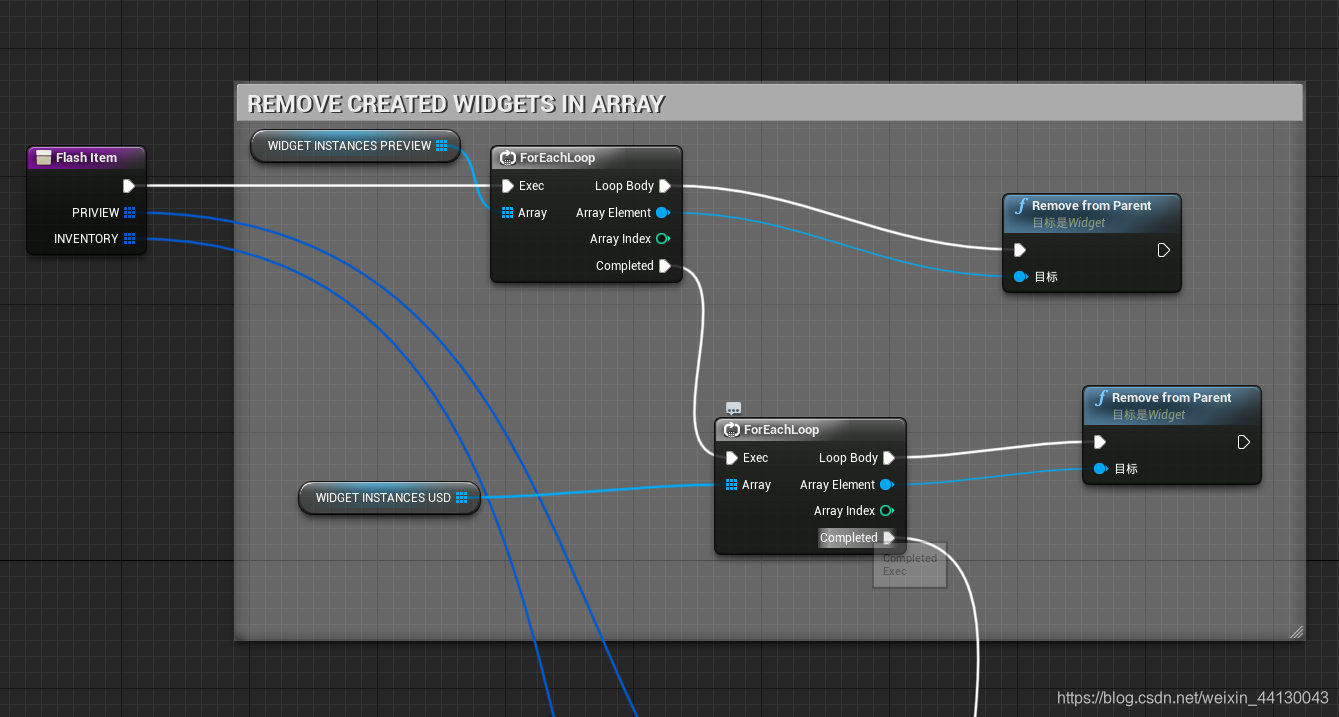Click the INVENTORY array output pin
Image resolution: width=1339 pixels, height=717 pixels.
tap(129, 238)
